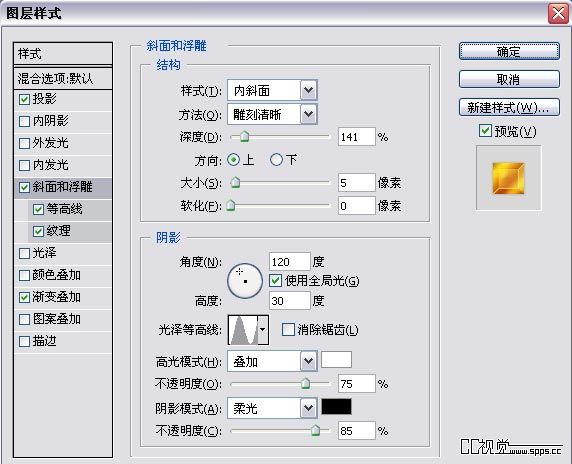
Task: Toggle the 等高线 checkbox
Action: (38, 209)
